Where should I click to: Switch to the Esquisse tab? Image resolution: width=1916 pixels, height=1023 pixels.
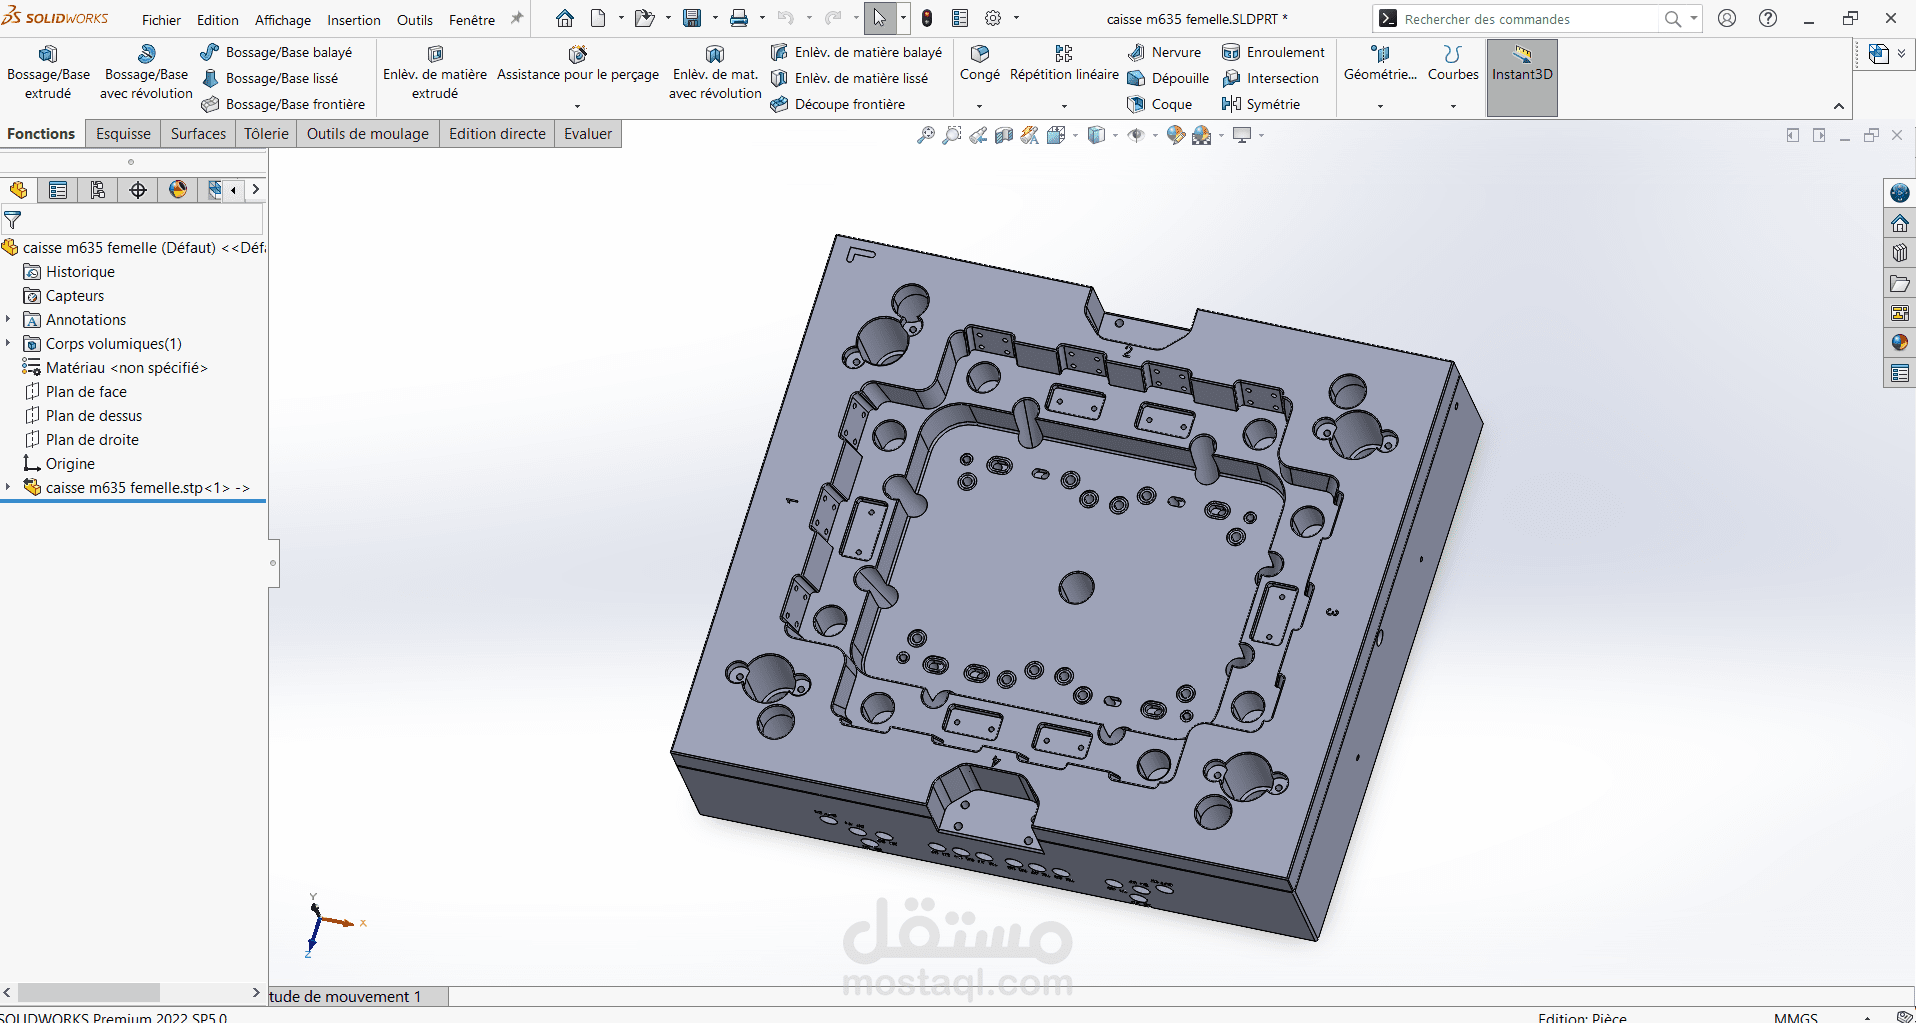123,134
